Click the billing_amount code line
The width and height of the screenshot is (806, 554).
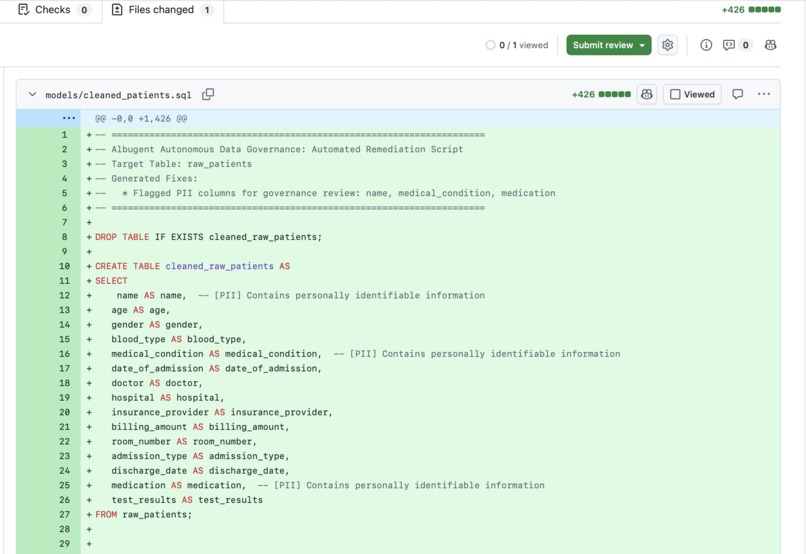click(200, 427)
